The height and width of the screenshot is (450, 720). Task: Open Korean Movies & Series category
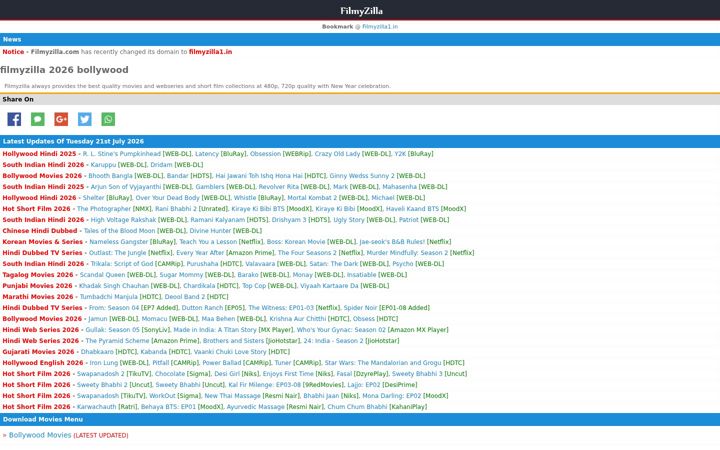tap(42, 242)
